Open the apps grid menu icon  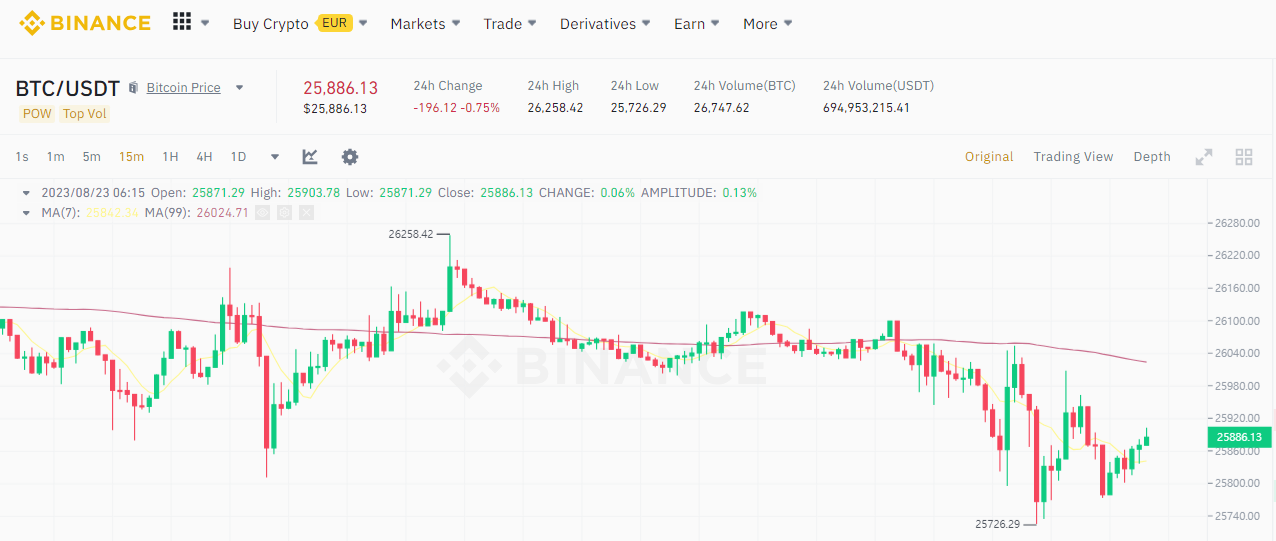pyautogui.click(x=182, y=22)
